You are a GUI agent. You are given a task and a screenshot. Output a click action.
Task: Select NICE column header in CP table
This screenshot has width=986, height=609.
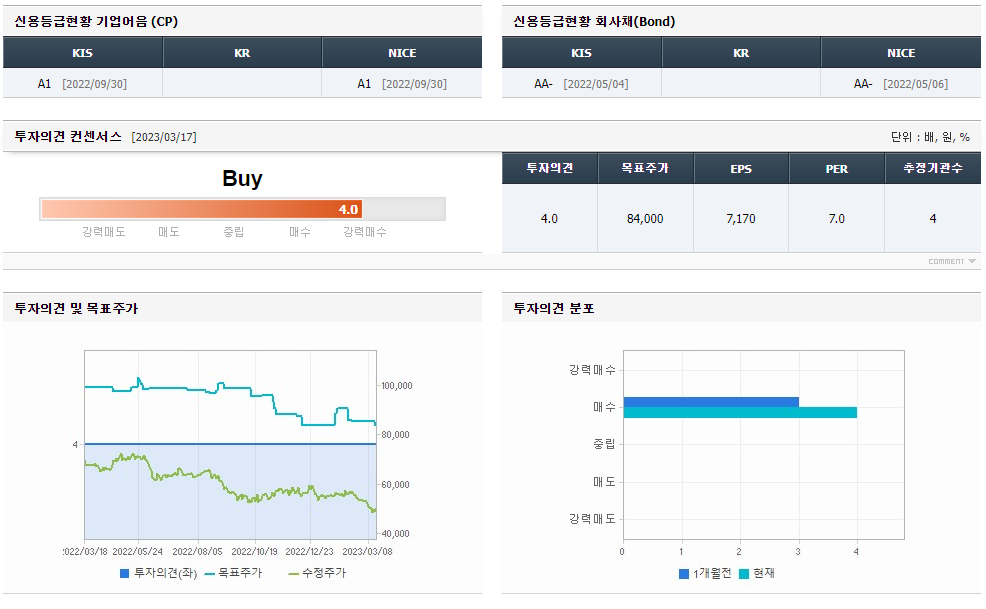coord(402,53)
